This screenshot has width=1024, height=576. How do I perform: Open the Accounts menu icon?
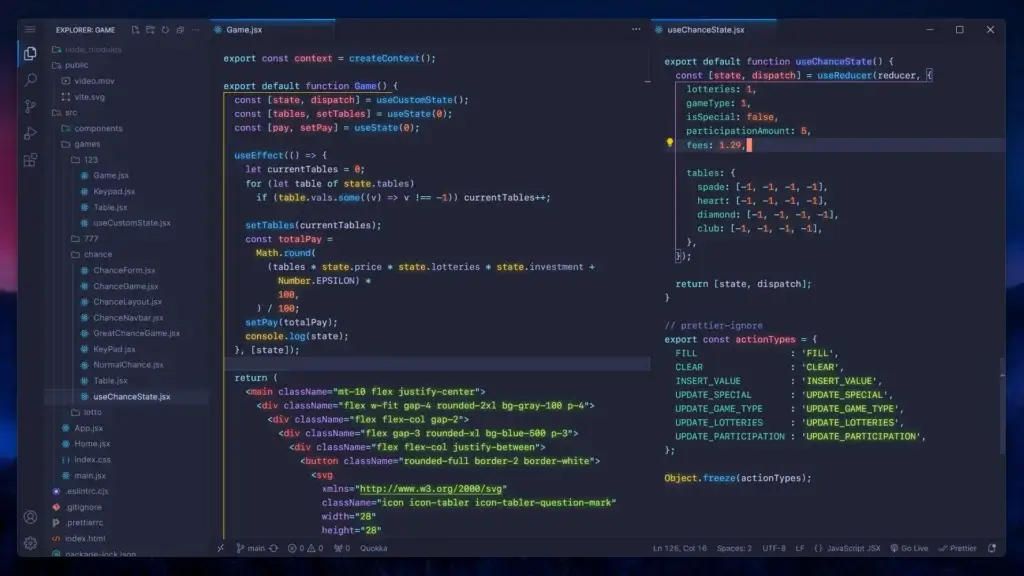[x=30, y=517]
